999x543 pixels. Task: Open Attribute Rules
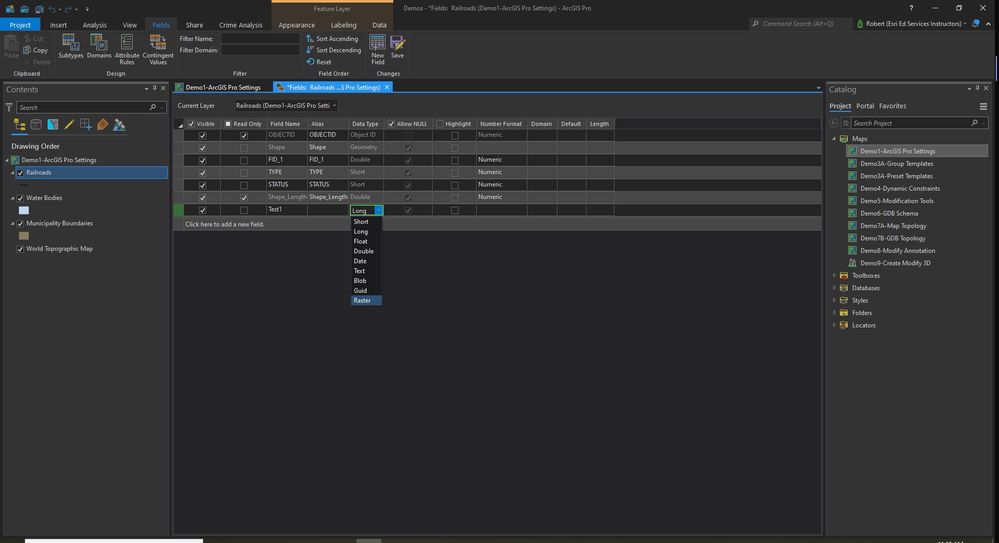point(127,49)
